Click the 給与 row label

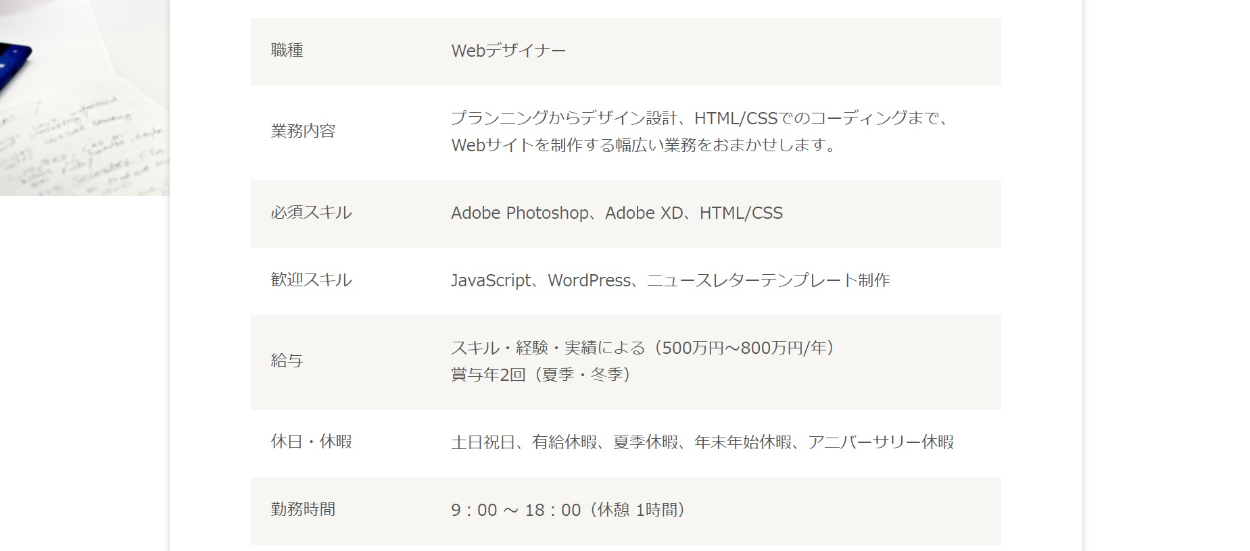287,361
